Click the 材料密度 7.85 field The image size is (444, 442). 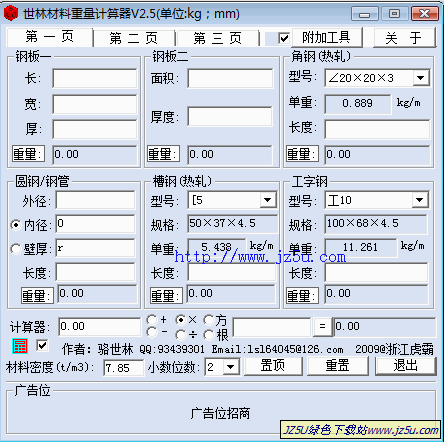pos(124,368)
